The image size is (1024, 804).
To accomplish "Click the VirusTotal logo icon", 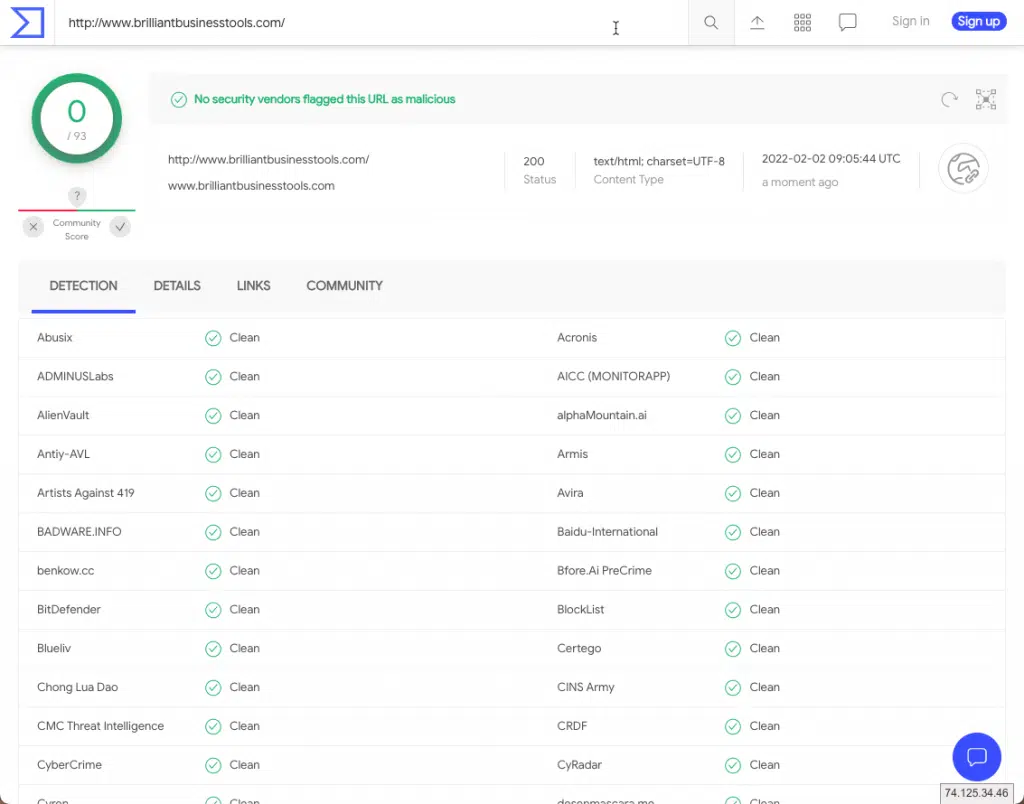I will [x=27, y=22].
